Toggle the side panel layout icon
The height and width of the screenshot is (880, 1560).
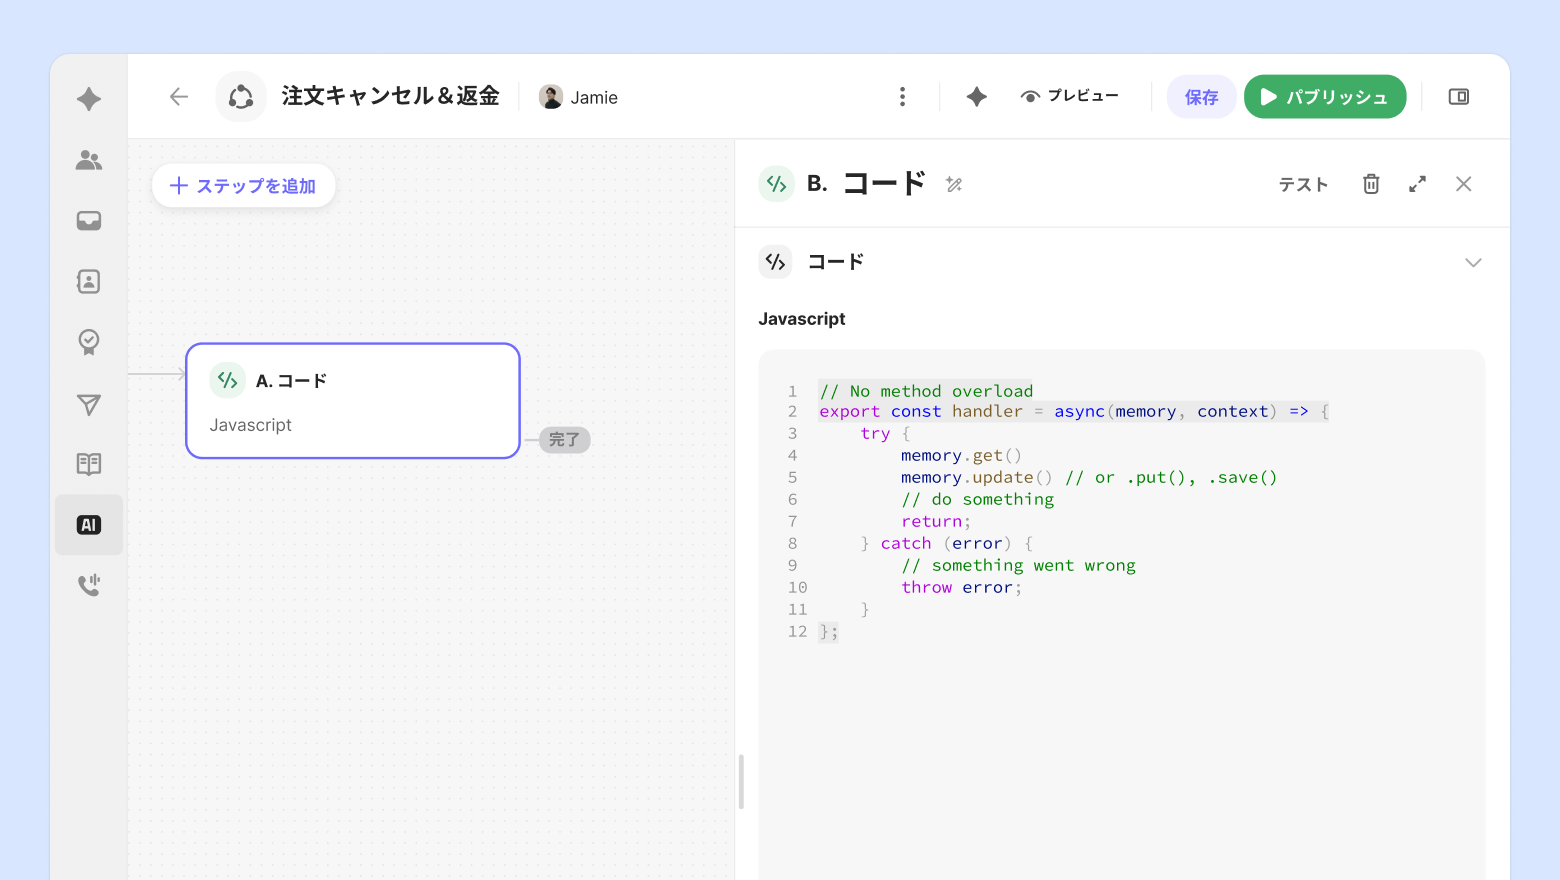pyautogui.click(x=1459, y=97)
